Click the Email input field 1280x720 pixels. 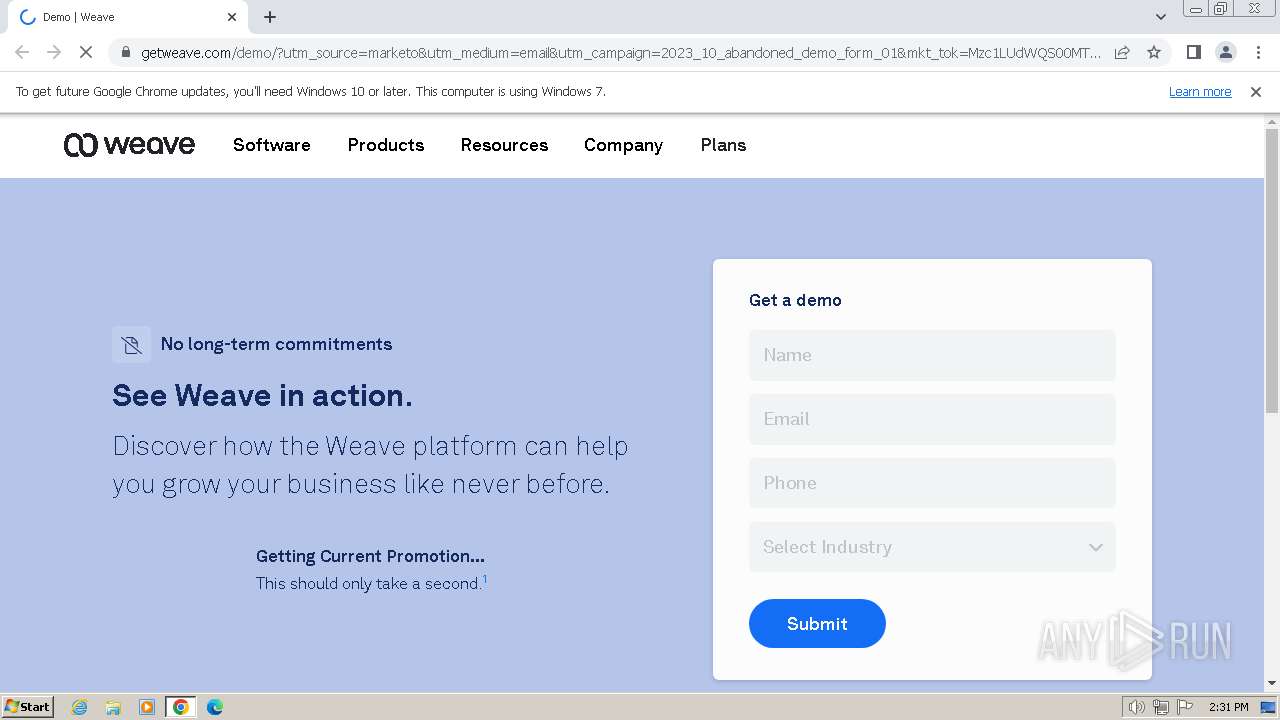coord(932,419)
